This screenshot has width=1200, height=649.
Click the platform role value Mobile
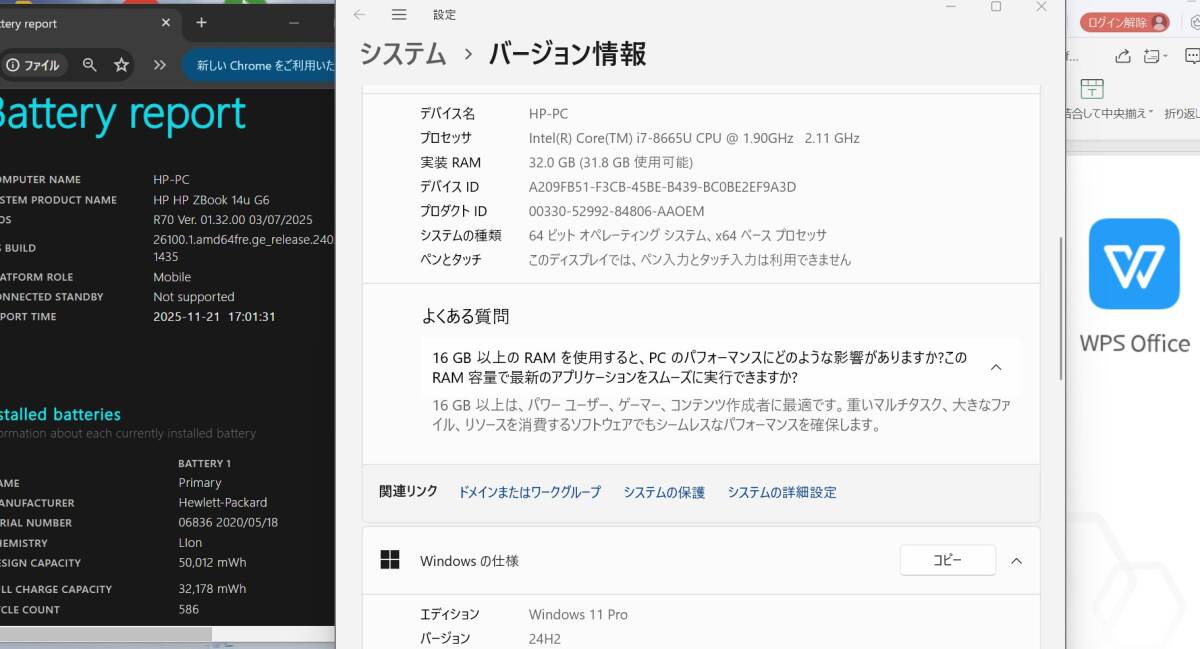pos(172,277)
